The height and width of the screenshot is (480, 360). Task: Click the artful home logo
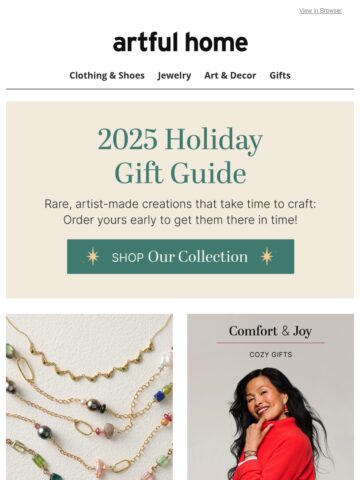click(180, 42)
